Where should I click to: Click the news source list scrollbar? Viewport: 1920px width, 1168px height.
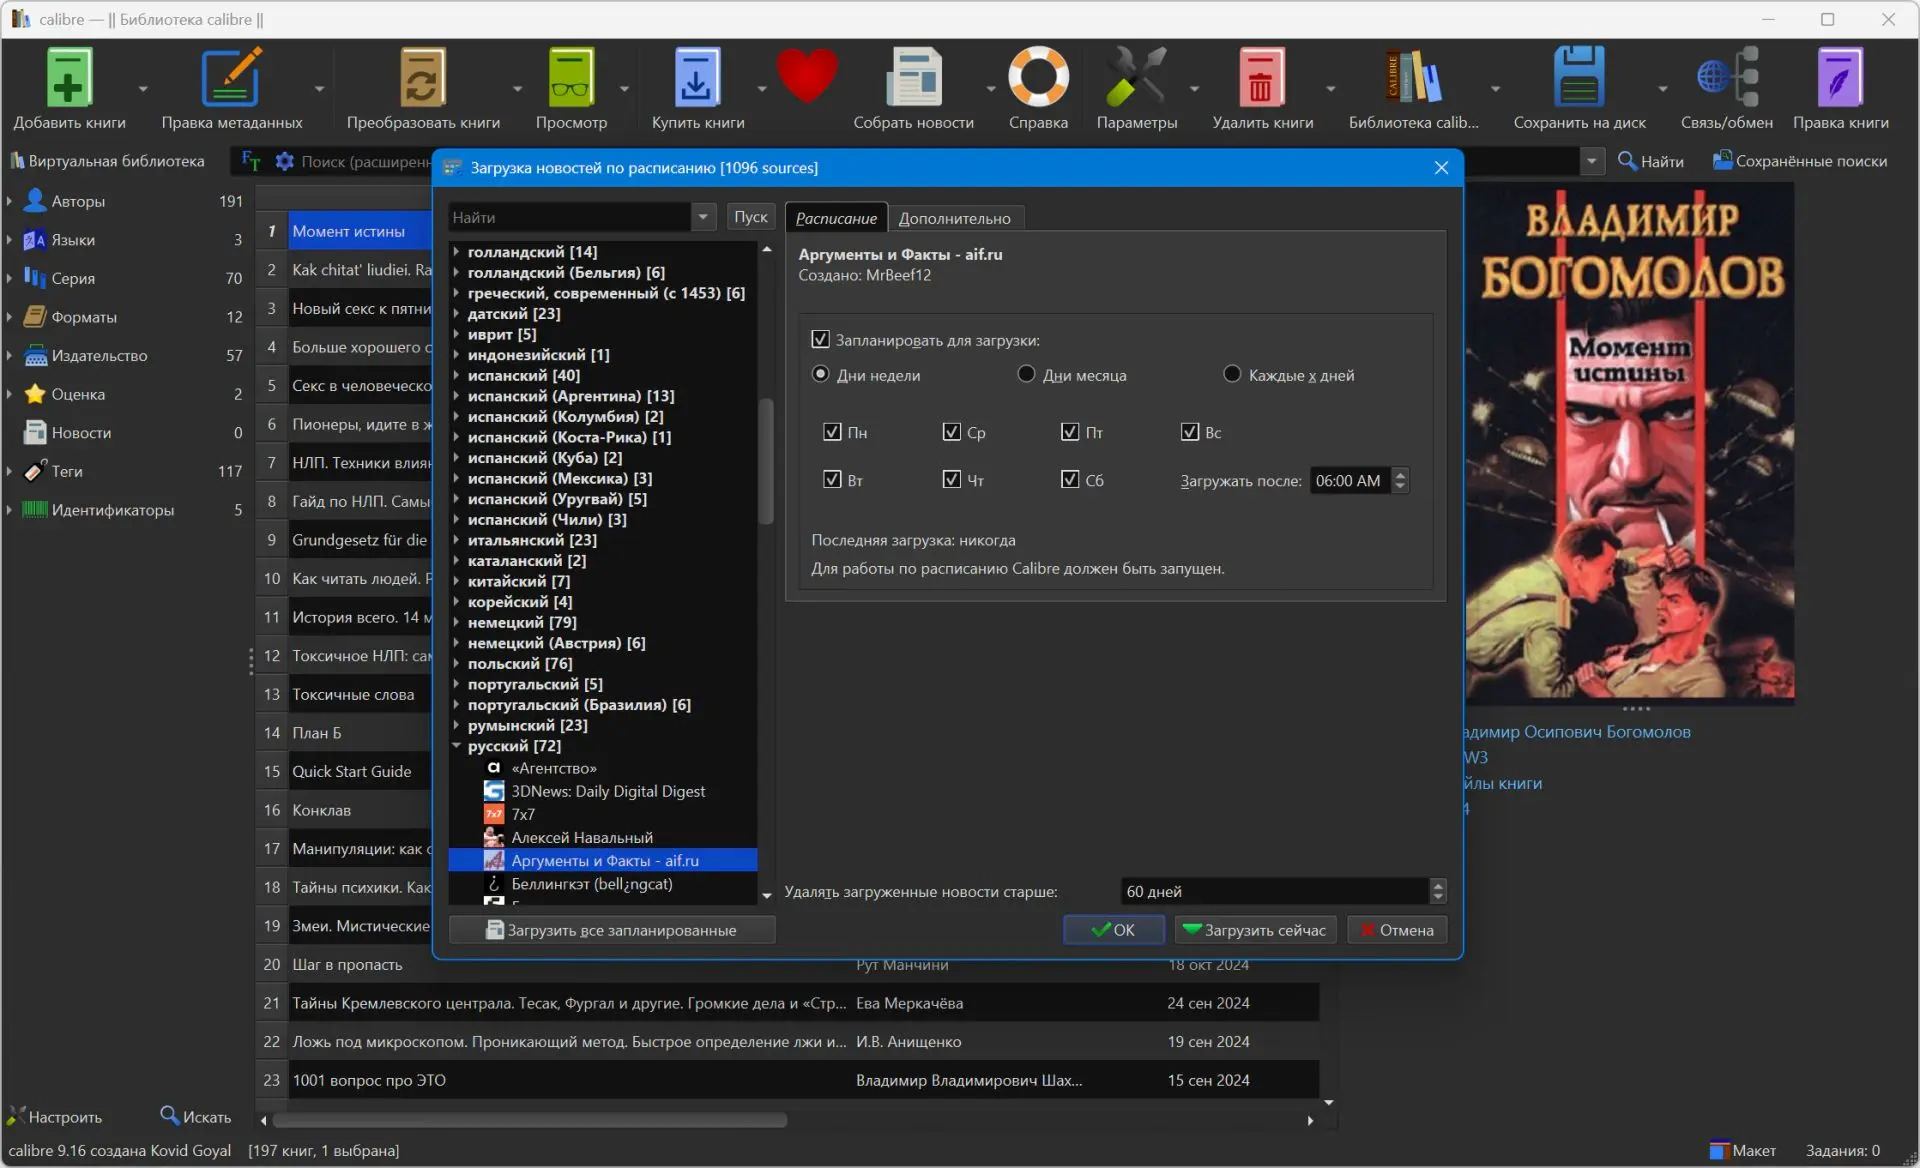(766, 462)
